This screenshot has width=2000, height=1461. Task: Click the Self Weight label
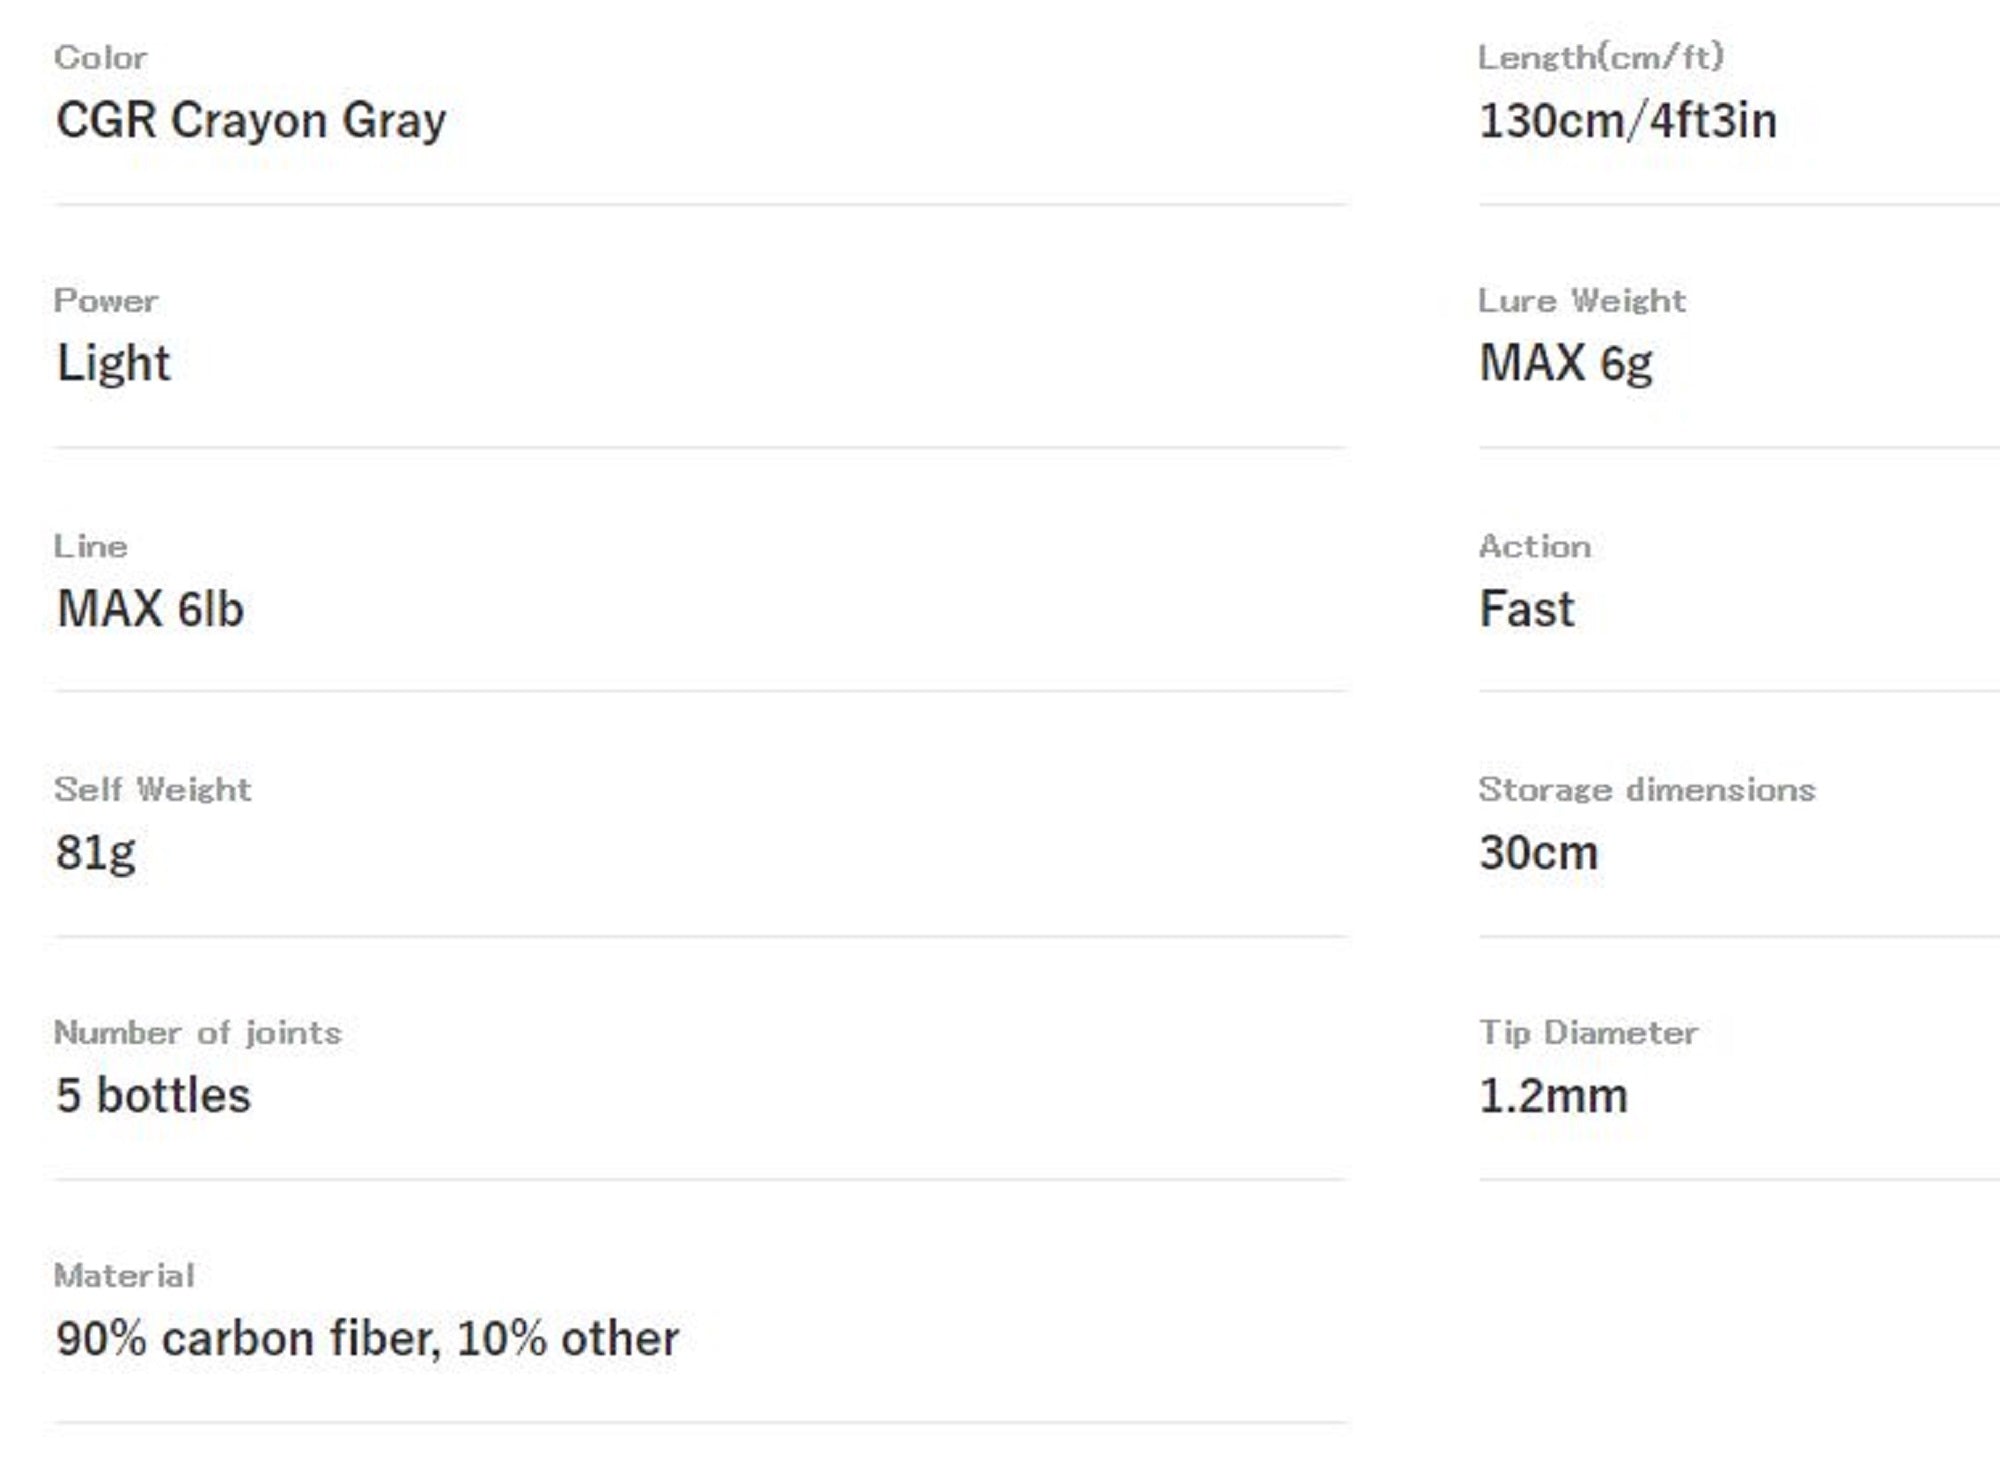(x=153, y=789)
